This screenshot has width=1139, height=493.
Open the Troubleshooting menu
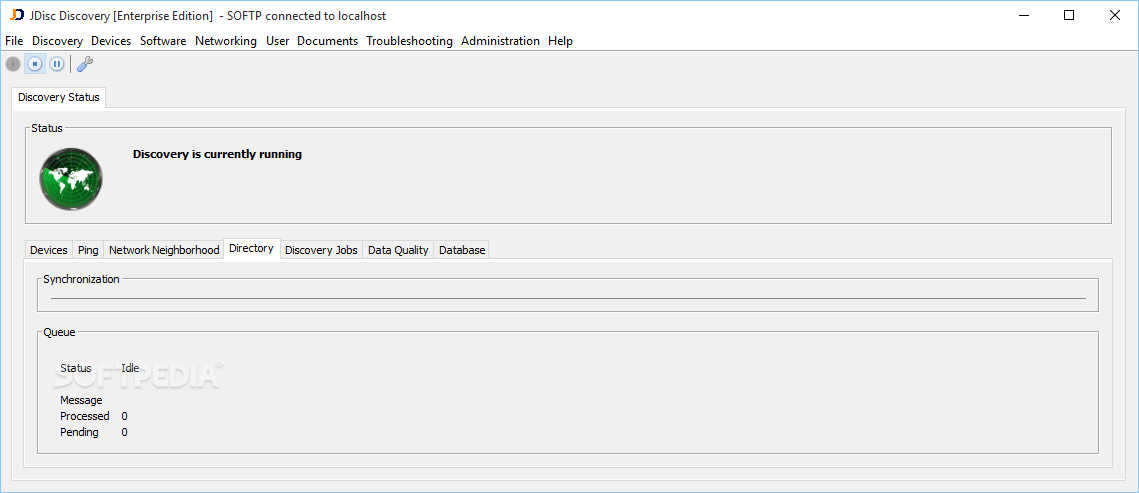click(410, 41)
